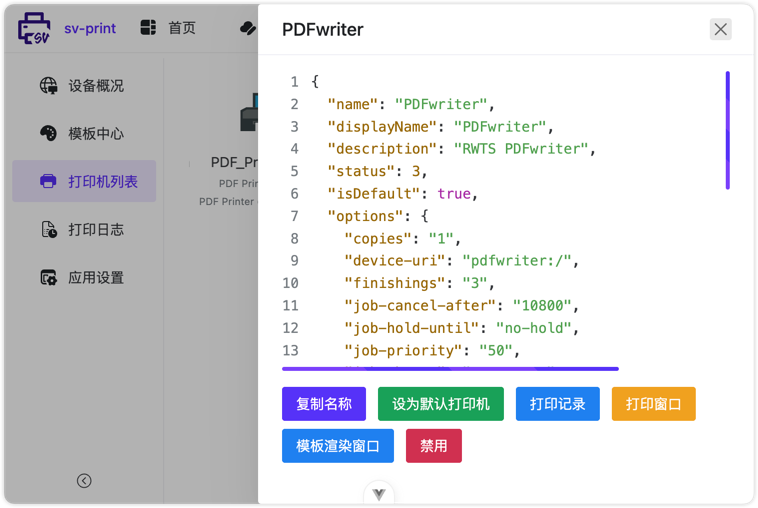This screenshot has width=758, height=508.
Task: Open the 首页 tab
Action: point(181,28)
